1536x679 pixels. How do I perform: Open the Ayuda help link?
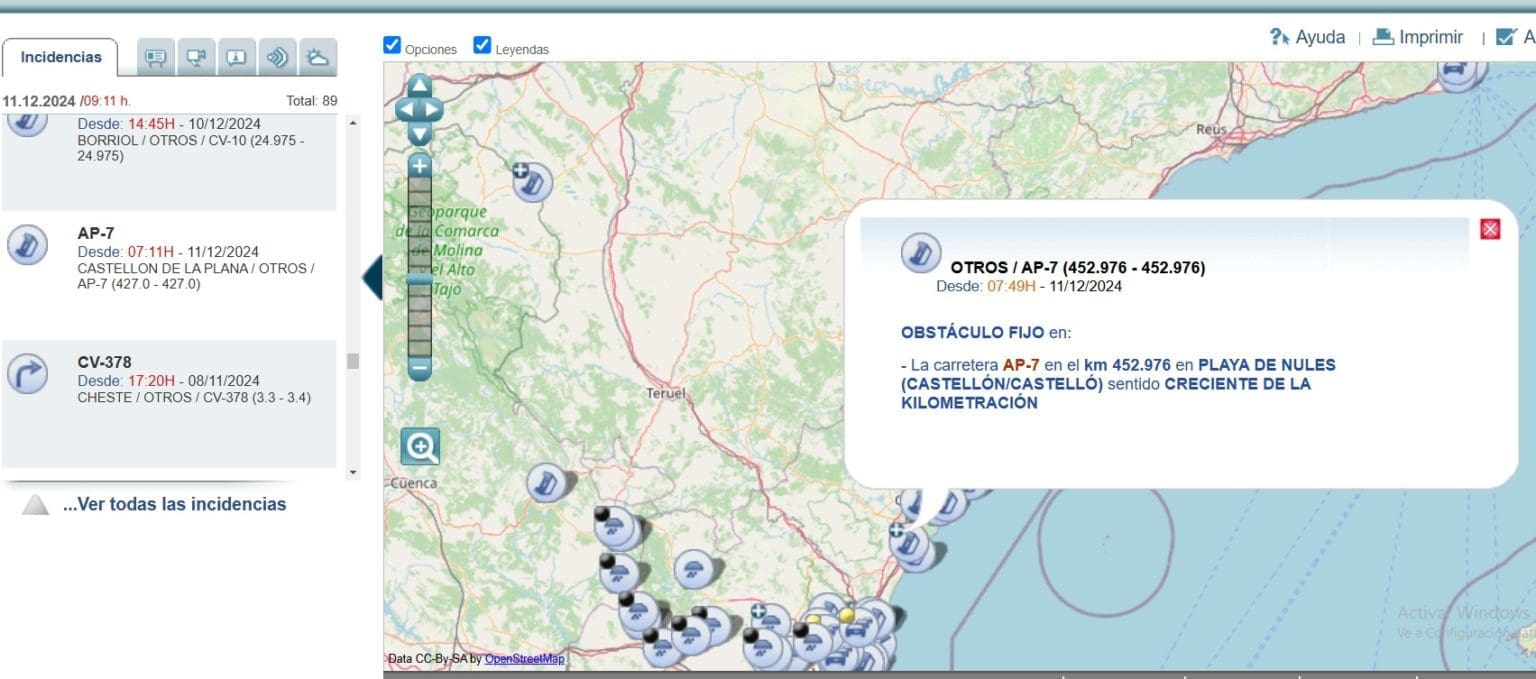click(1307, 37)
